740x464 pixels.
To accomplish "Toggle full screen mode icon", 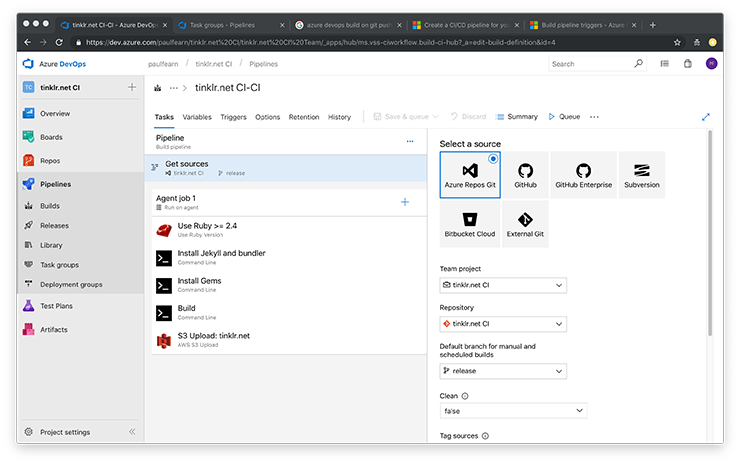I will (x=706, y=117).
